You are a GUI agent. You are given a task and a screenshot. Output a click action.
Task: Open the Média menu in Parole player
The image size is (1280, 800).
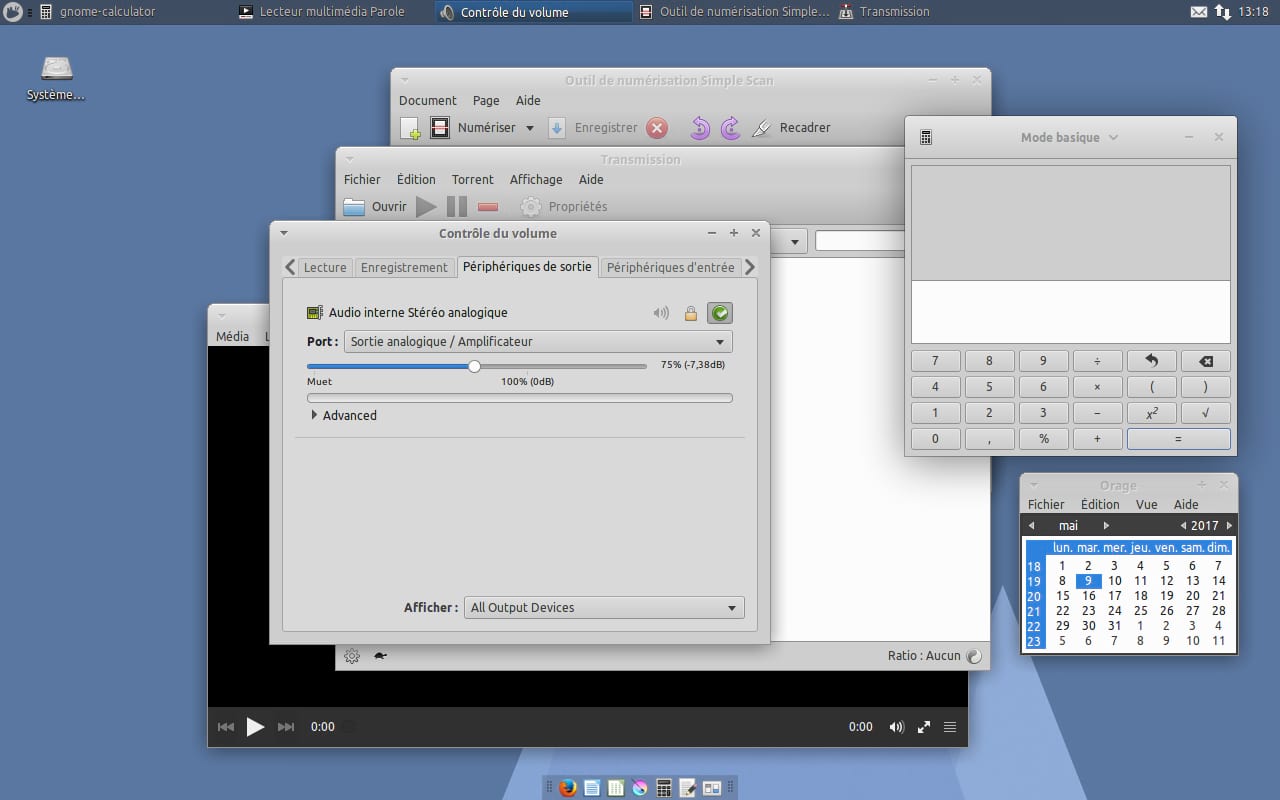pos(233,336)
